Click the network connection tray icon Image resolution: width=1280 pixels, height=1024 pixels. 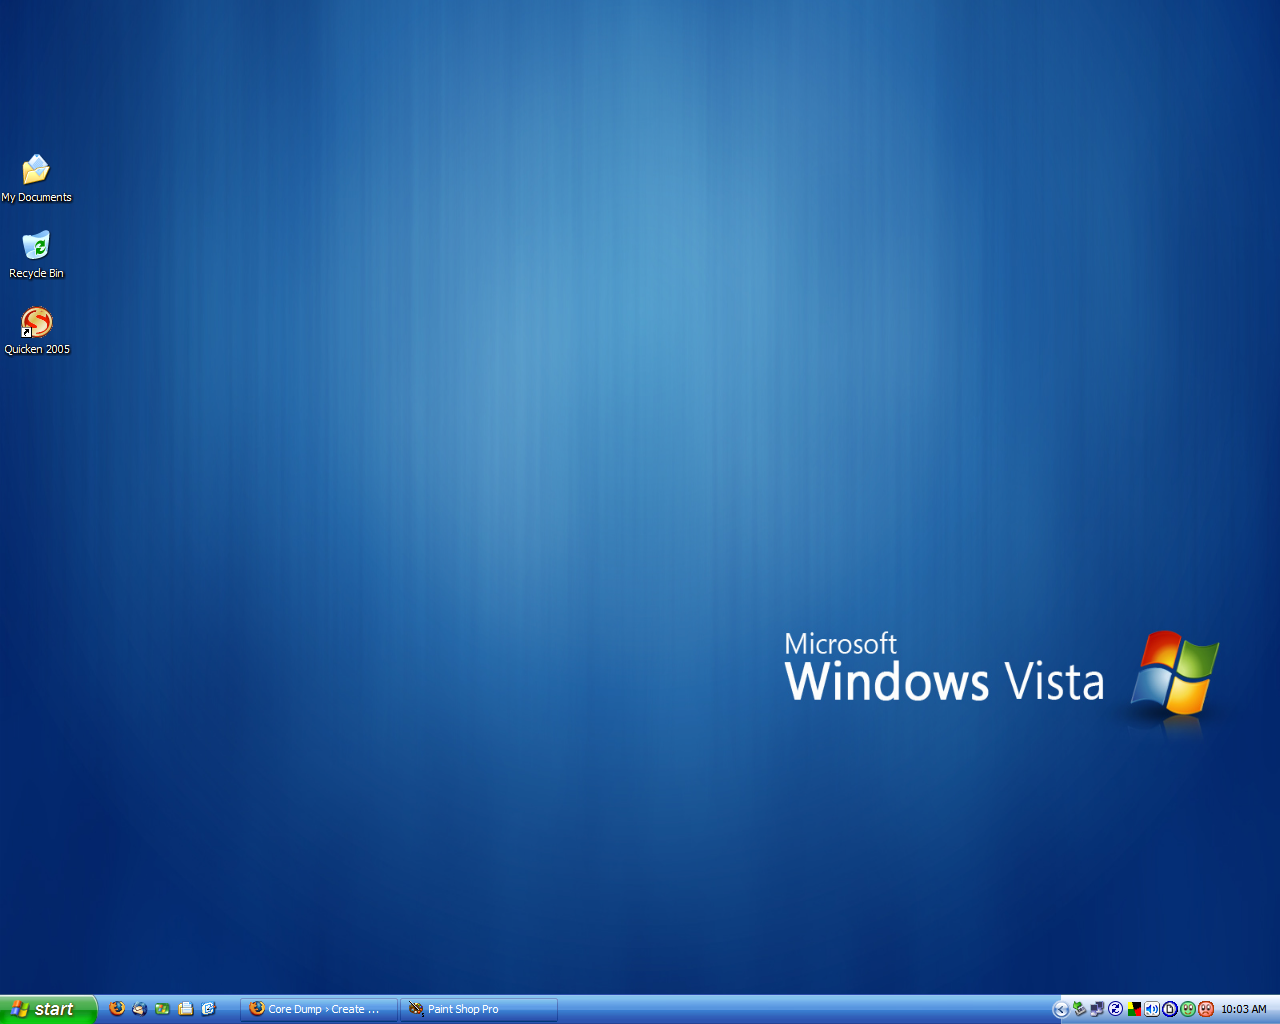1097,1009
